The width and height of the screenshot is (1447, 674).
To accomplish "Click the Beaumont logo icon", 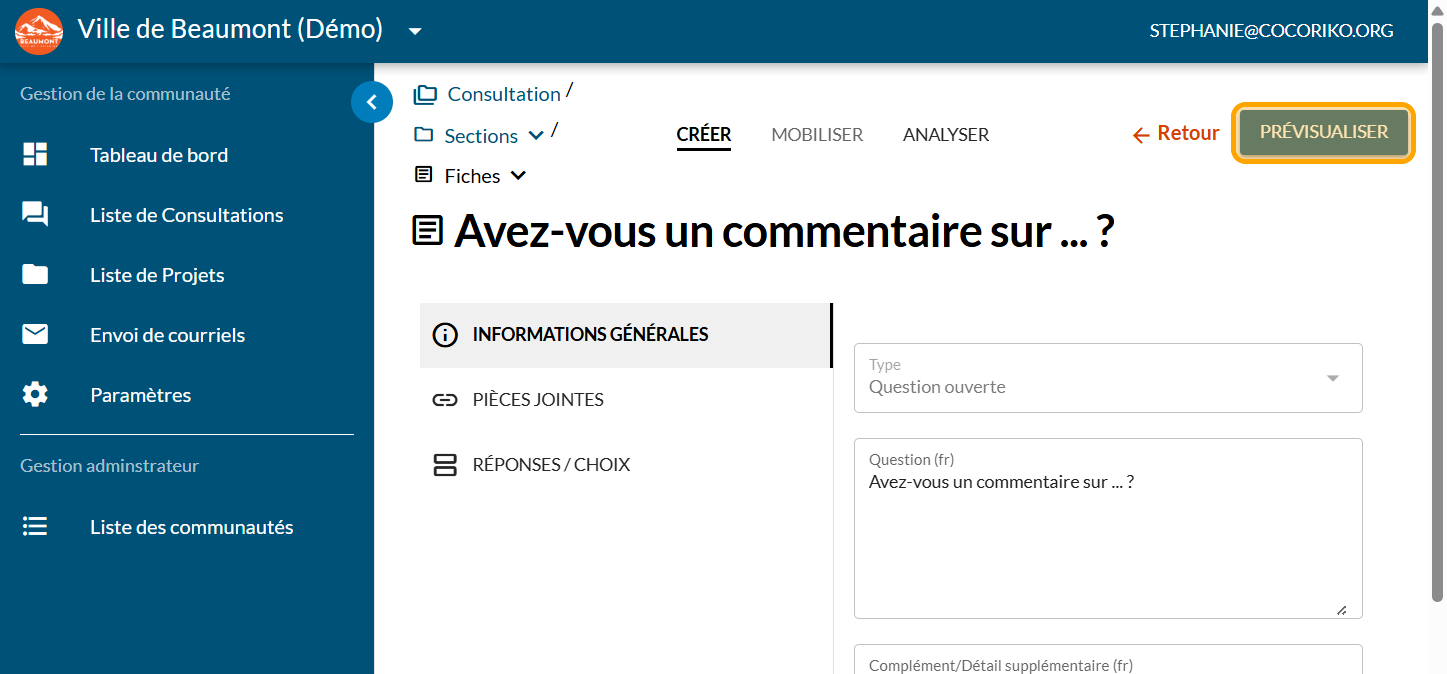I will 39,31.
